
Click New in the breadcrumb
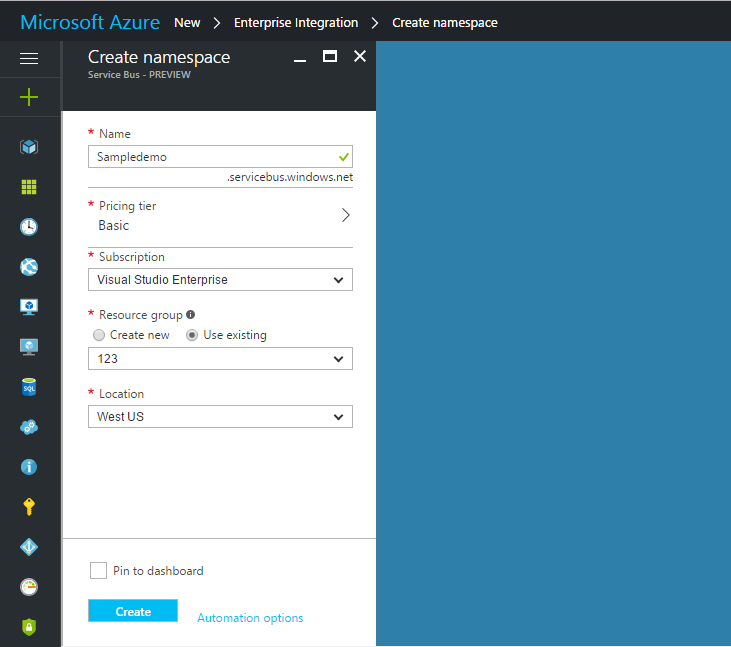[187, 23]
